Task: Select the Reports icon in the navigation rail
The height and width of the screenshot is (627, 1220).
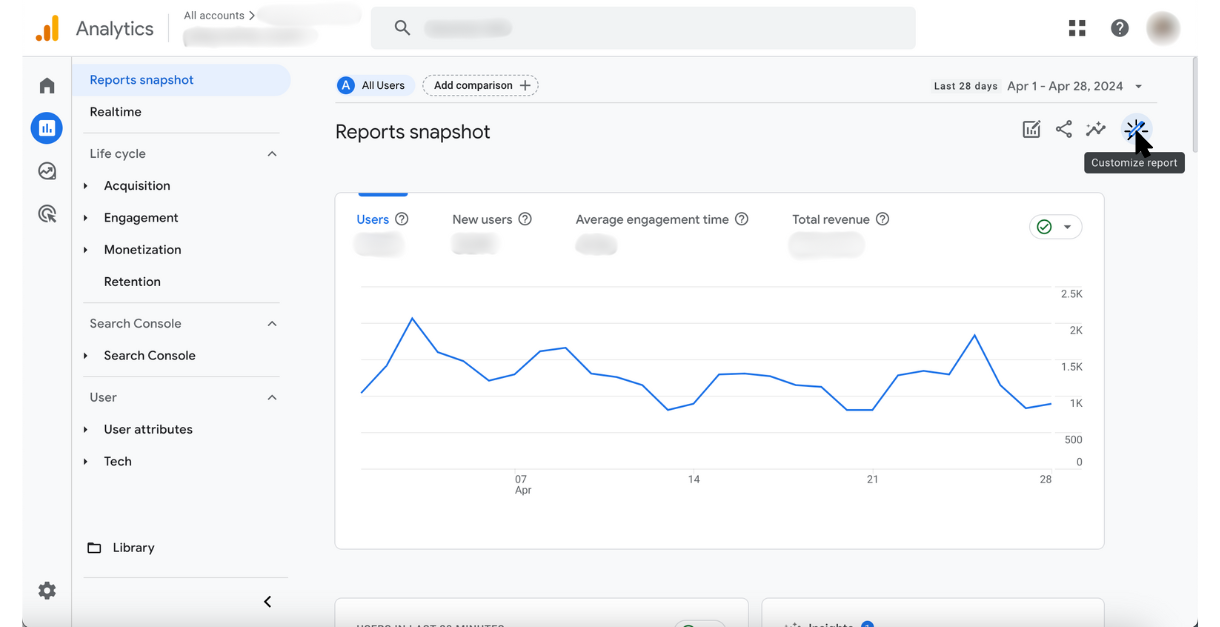Action: [46, 128]
